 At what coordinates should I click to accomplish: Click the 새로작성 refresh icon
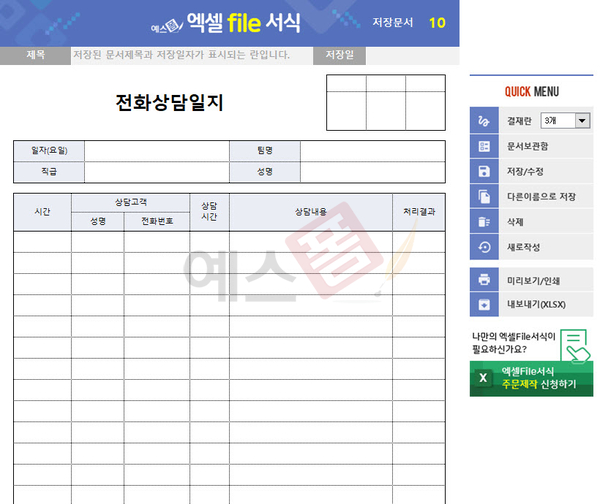click(x=484, y=247)
